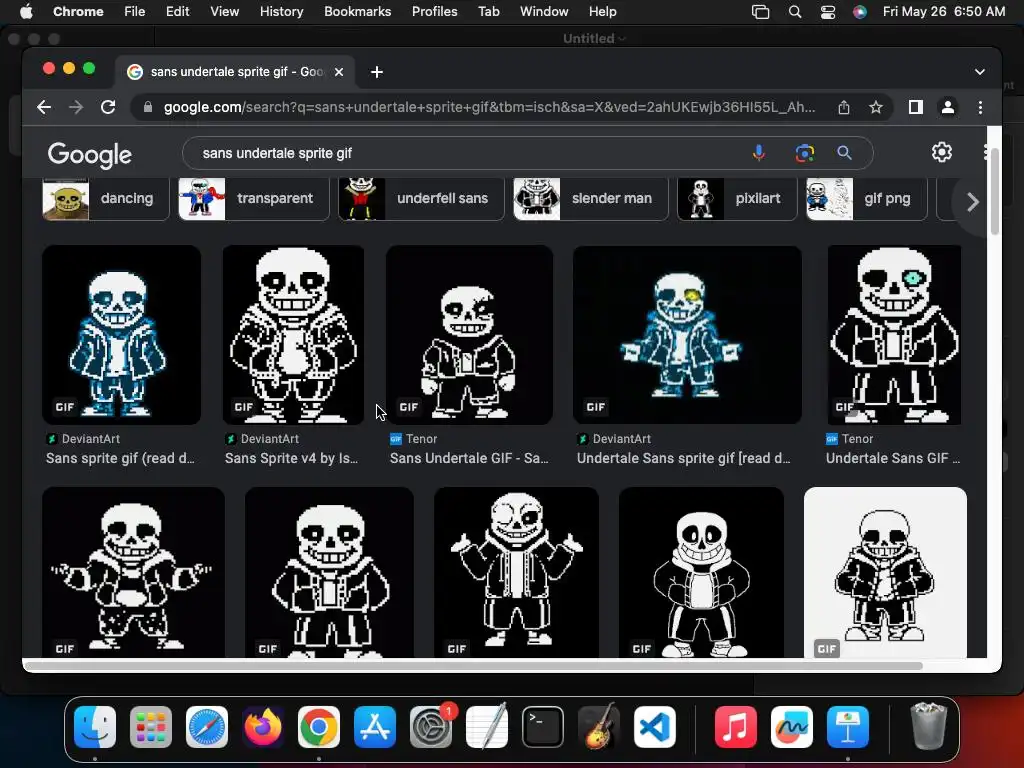Open the Window menu
The width and height of the screenshot is (1024, 768).
[544, 12]
